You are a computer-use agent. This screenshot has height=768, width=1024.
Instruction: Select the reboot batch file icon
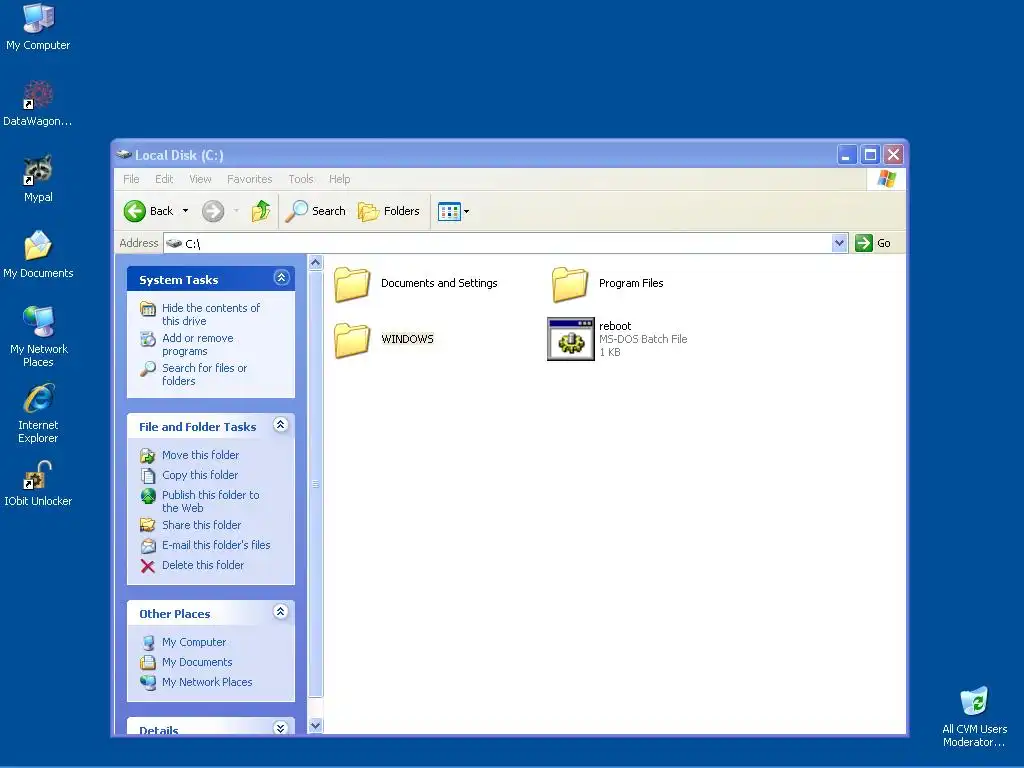tap(571, 339)
